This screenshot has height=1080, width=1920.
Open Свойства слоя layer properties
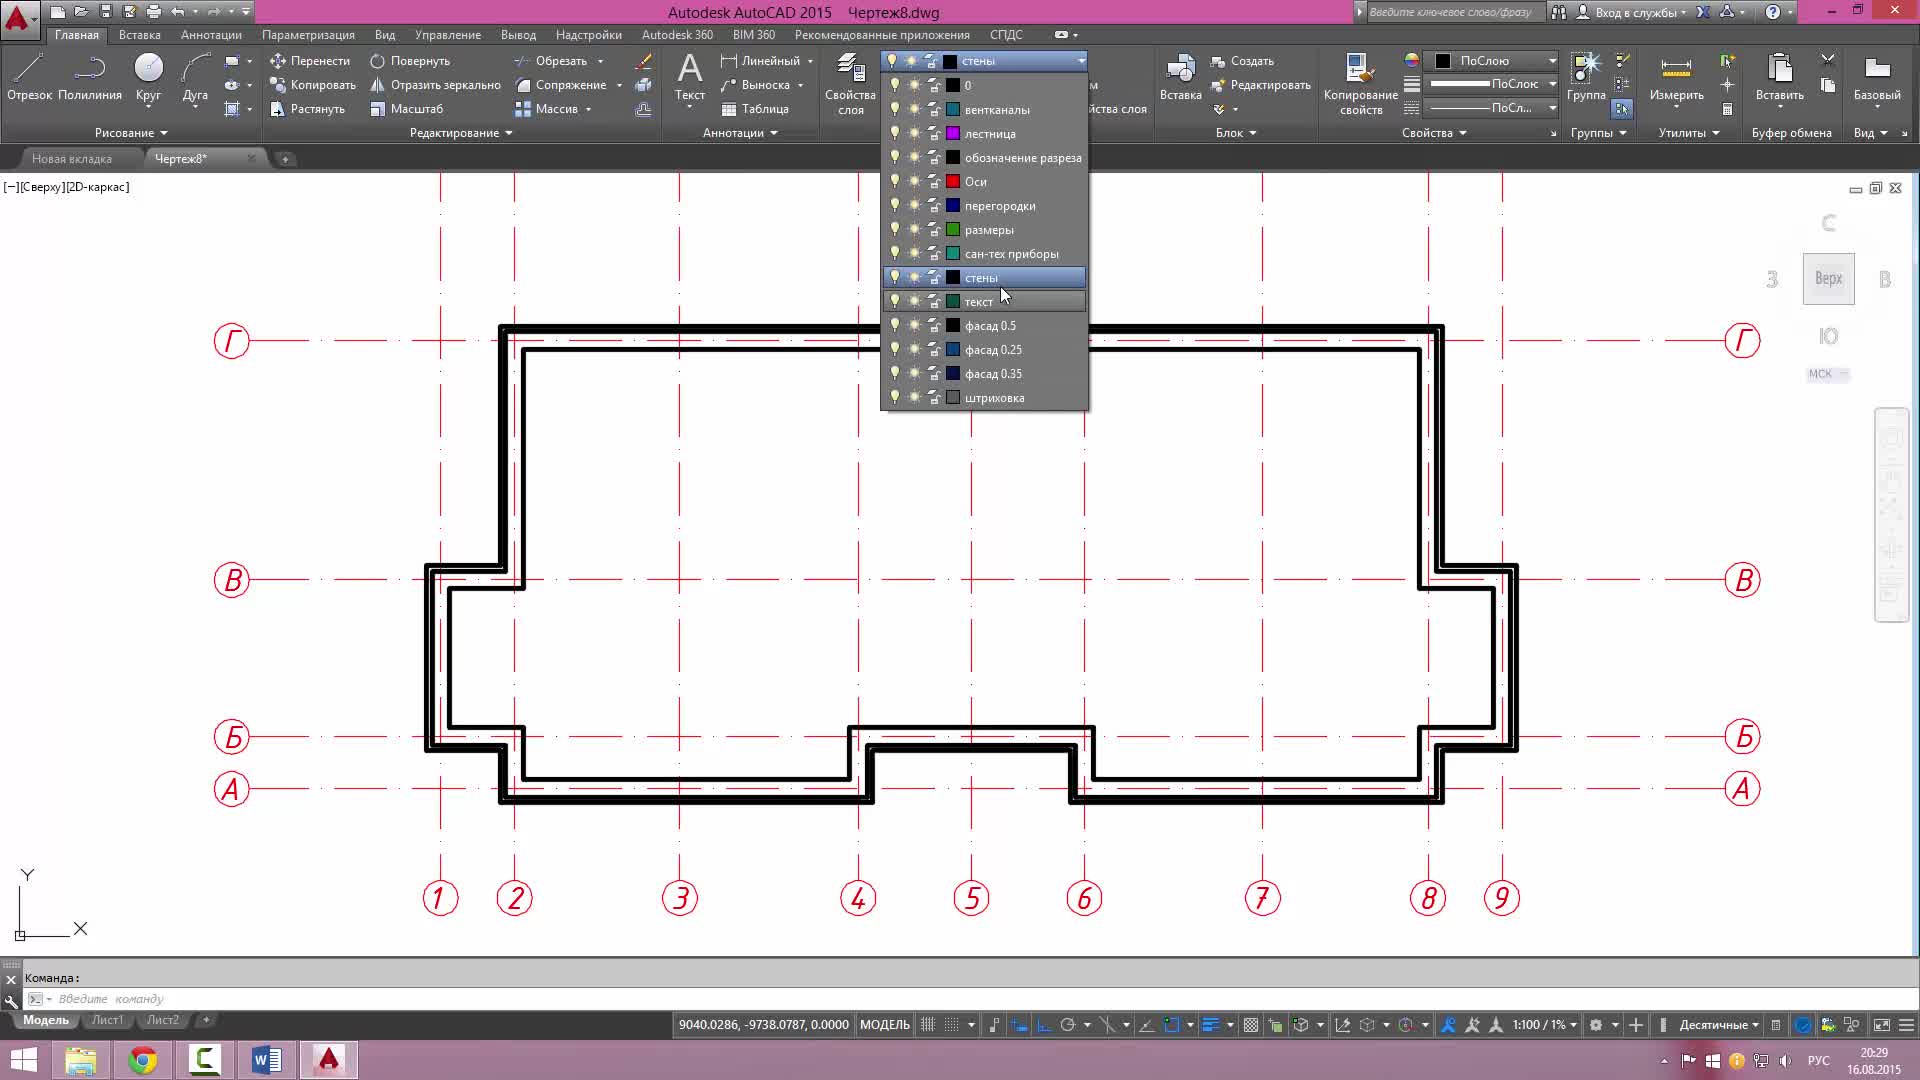[850, 85]
